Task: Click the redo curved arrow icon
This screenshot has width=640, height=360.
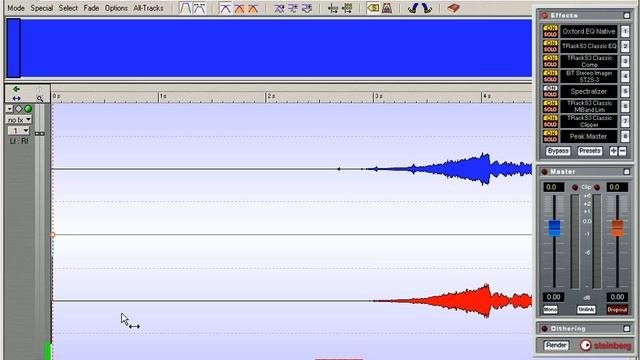Action: point(427,8)
